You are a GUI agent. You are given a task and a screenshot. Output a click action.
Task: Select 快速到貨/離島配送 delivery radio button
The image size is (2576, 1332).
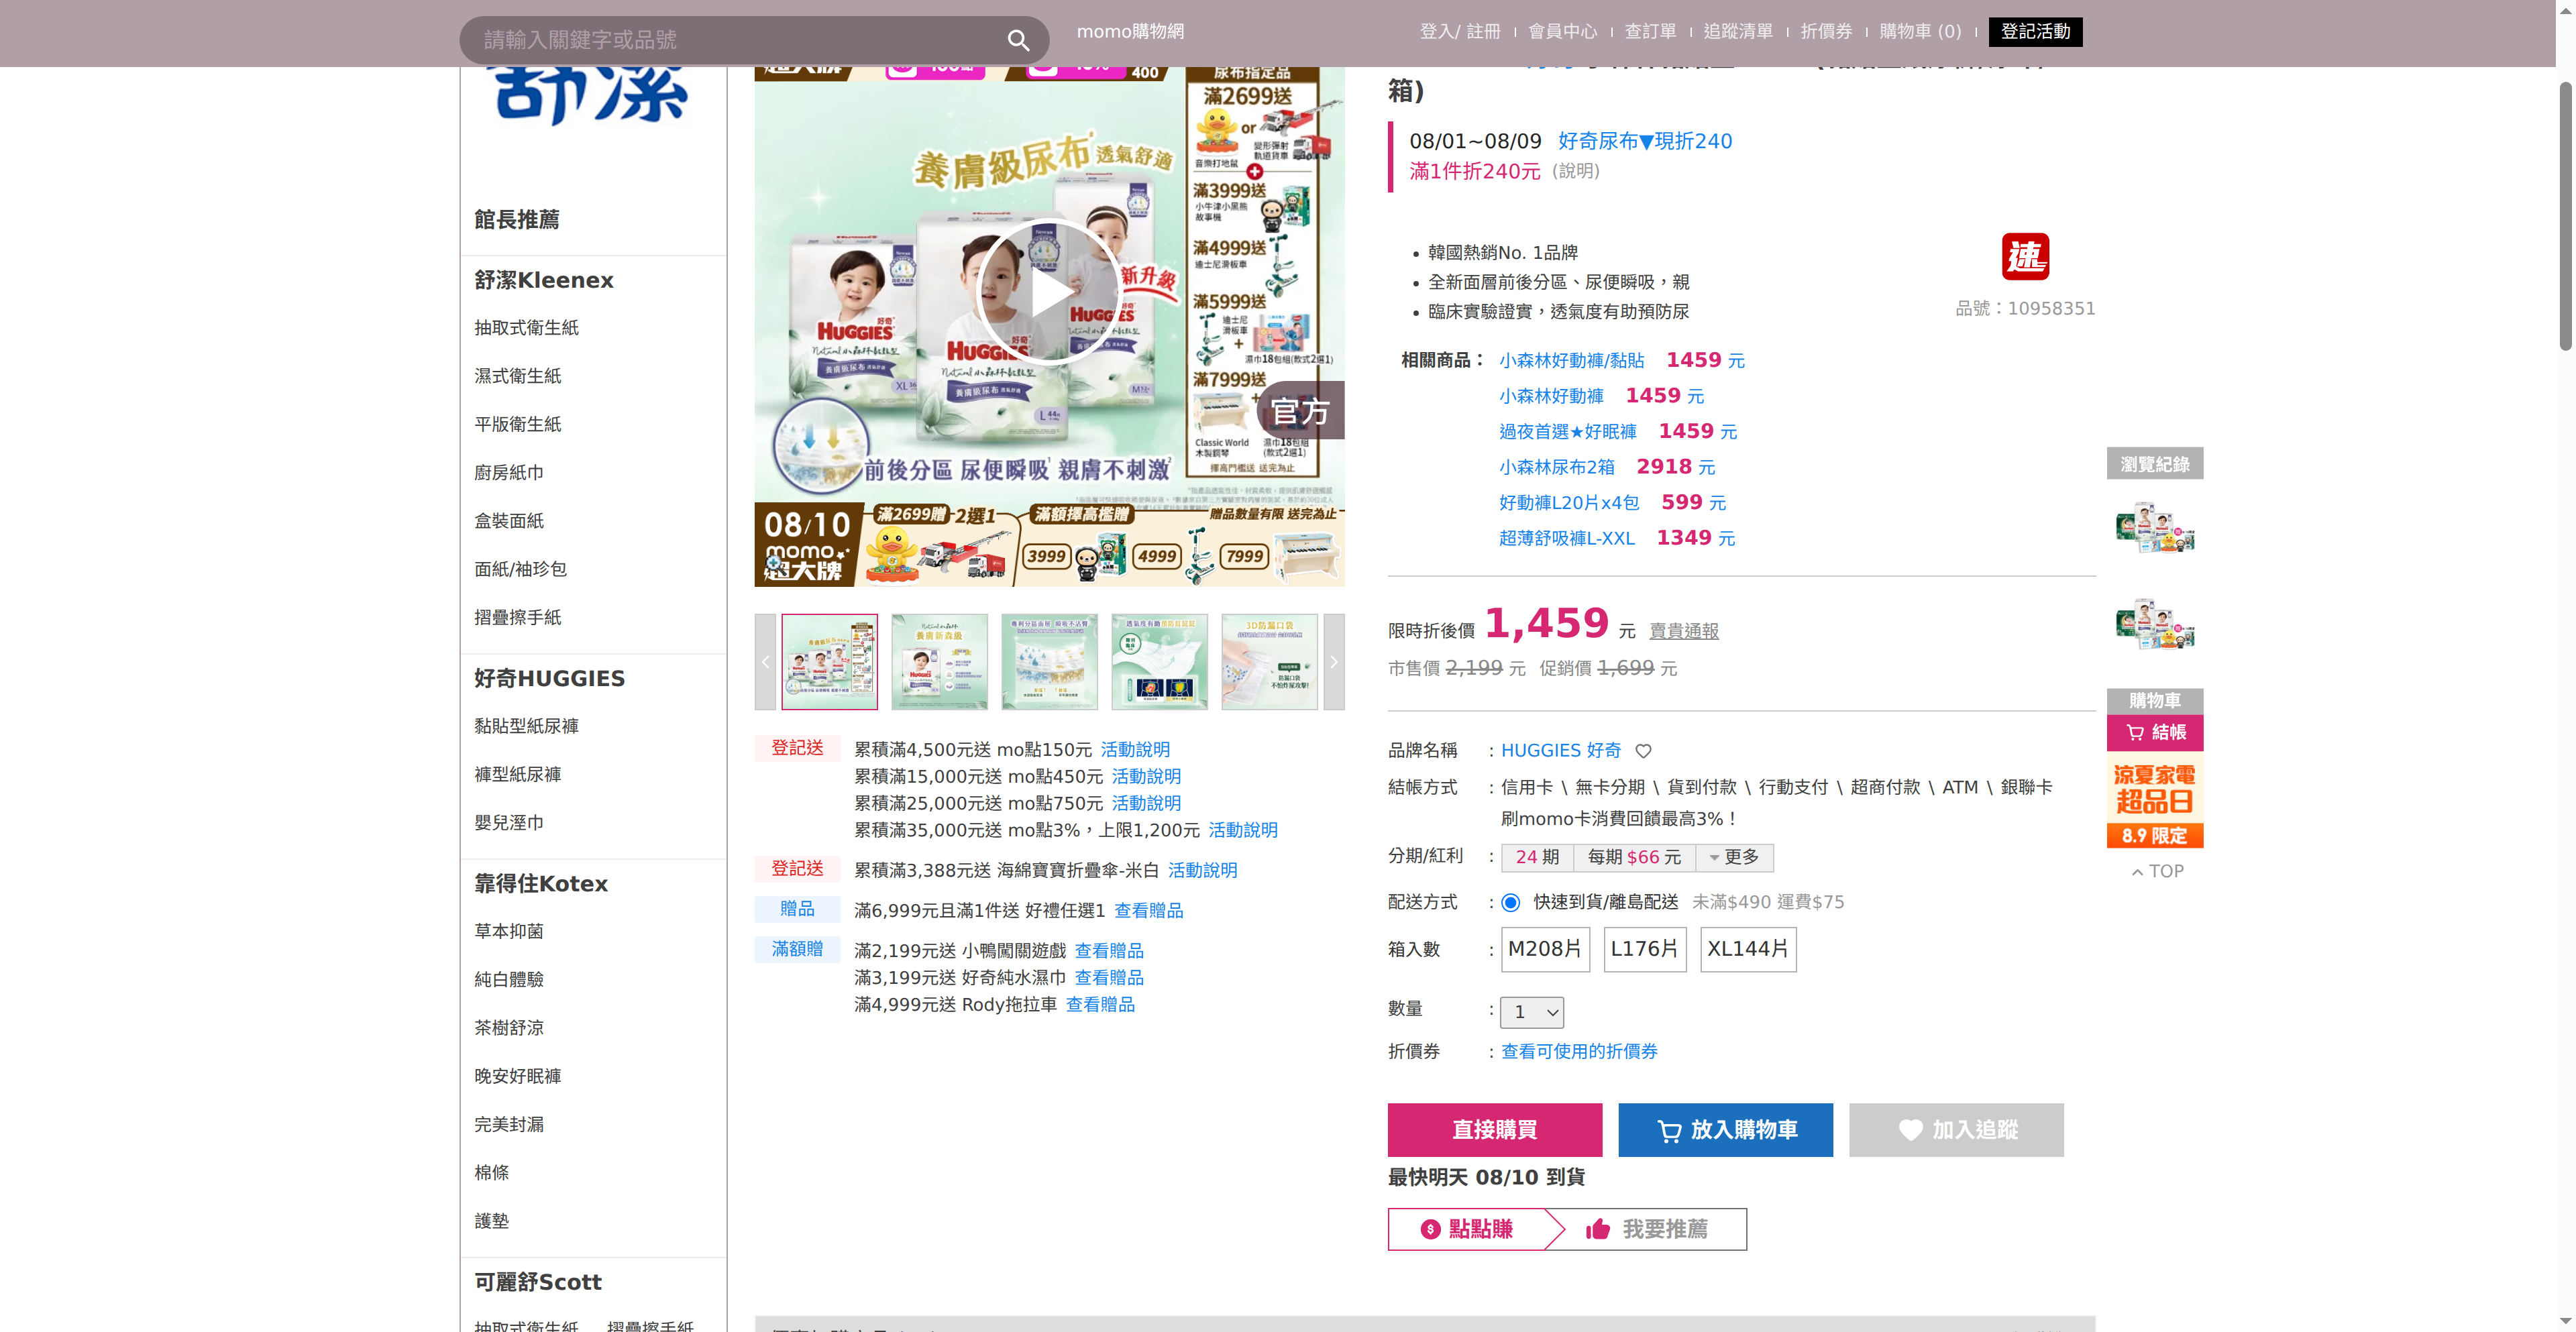click(1510, 903)
